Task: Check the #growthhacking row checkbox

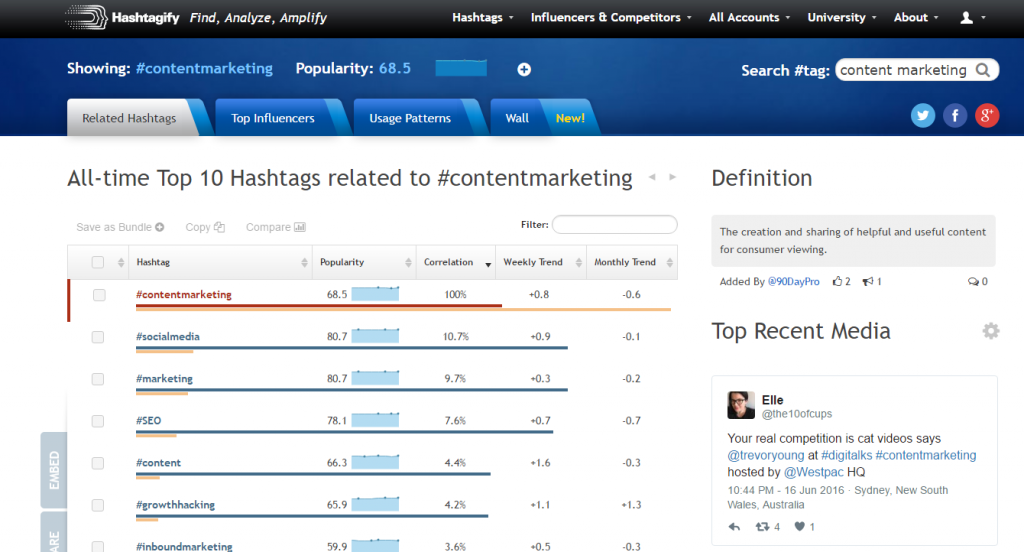Action: [98, 505]
